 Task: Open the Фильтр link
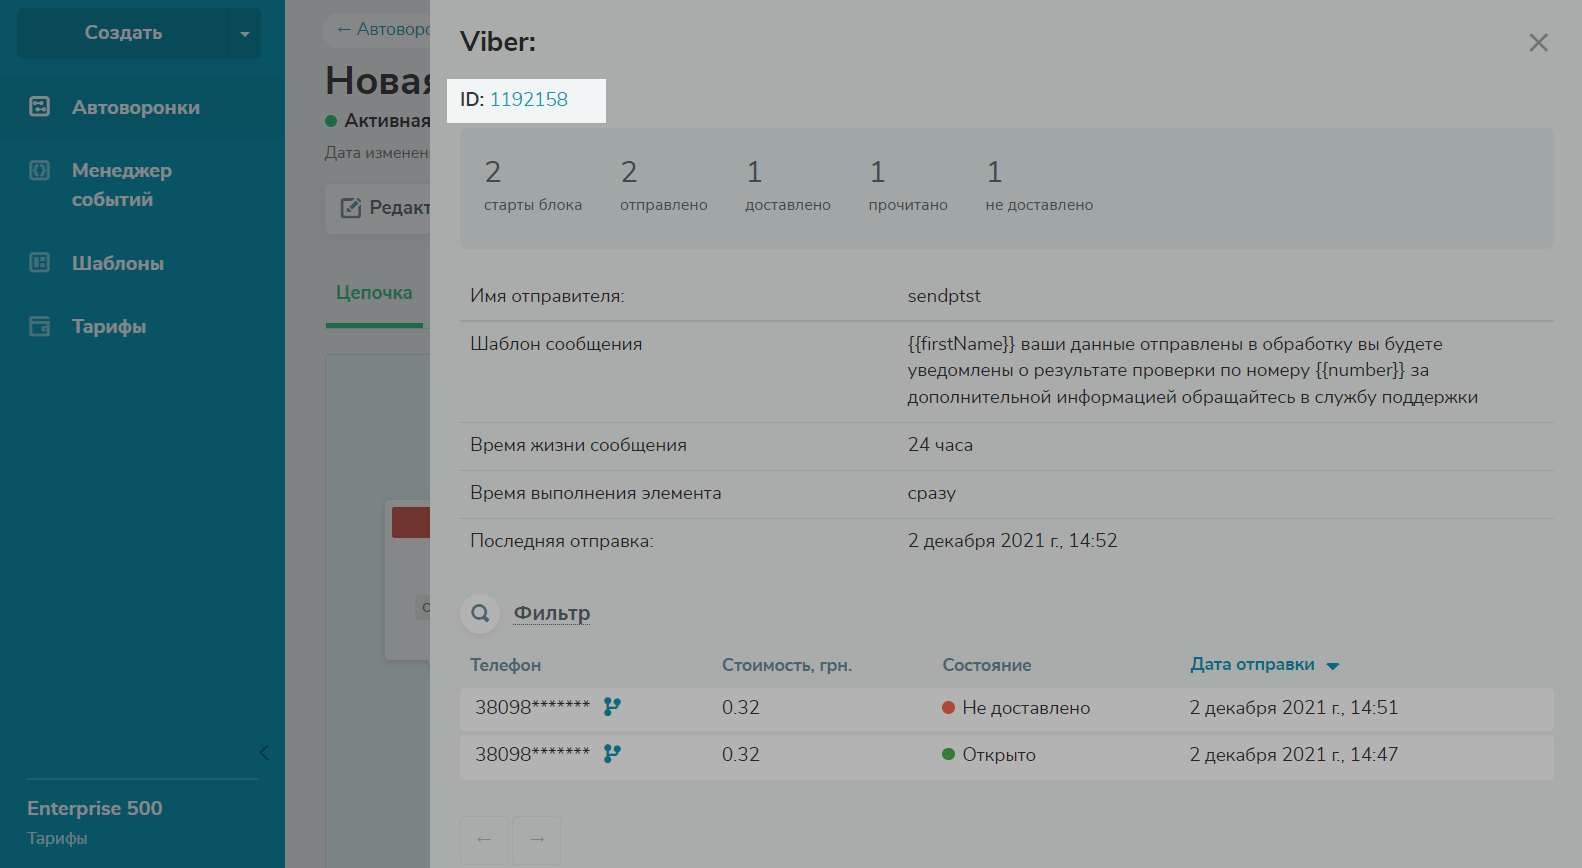(x=551, y=613)
